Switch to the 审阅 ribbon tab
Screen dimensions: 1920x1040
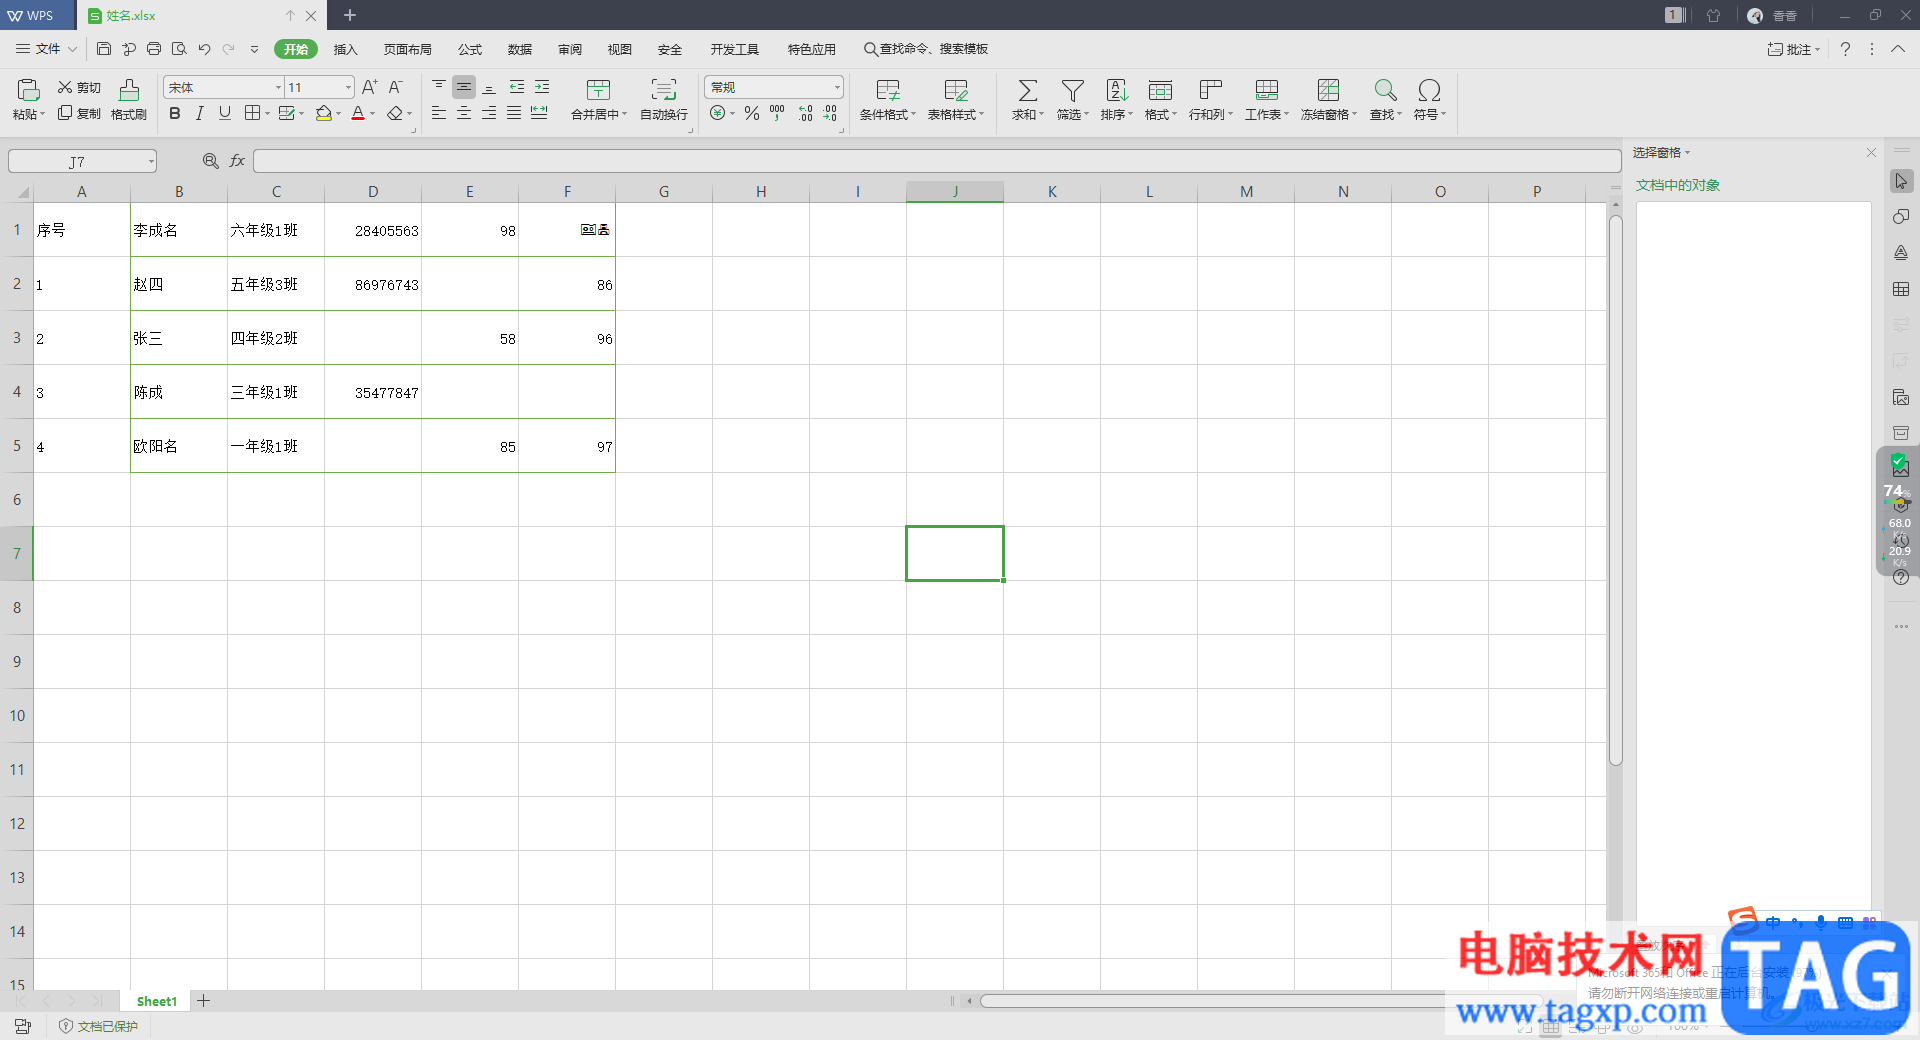click(x=570, y=49)
